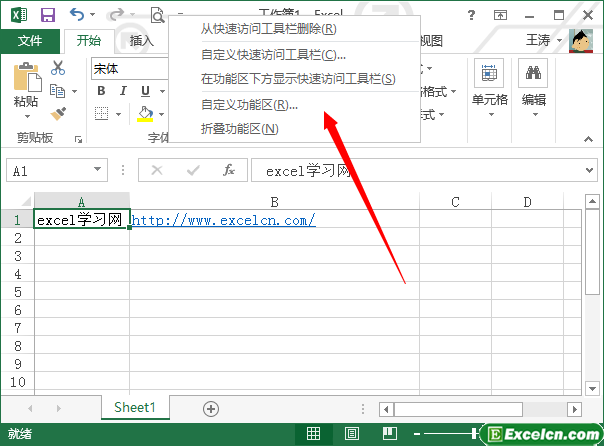Apply yellow fill color to cell
Image resolution: width=604 pixels, height=446 pixels.
(145, 114)
